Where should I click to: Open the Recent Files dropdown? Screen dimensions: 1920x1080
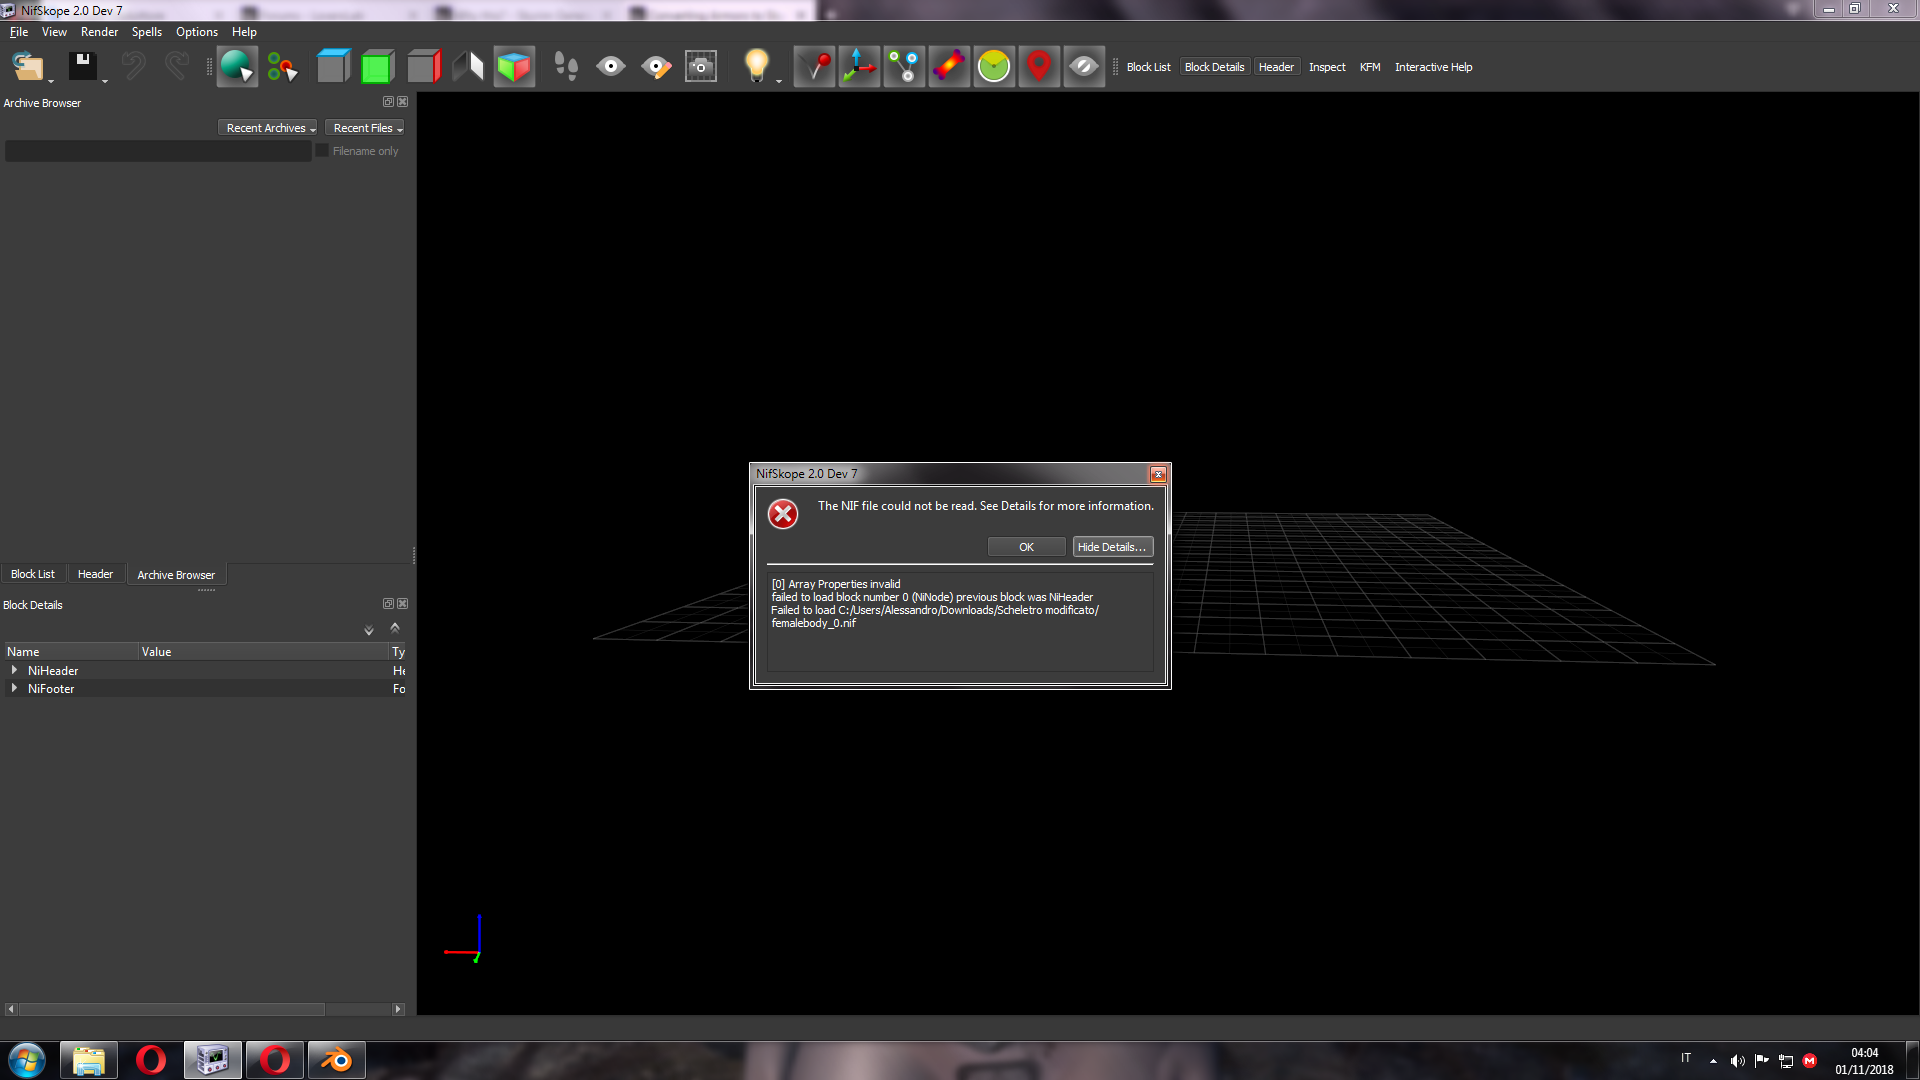pyautogui.click(x=366, y=128)
